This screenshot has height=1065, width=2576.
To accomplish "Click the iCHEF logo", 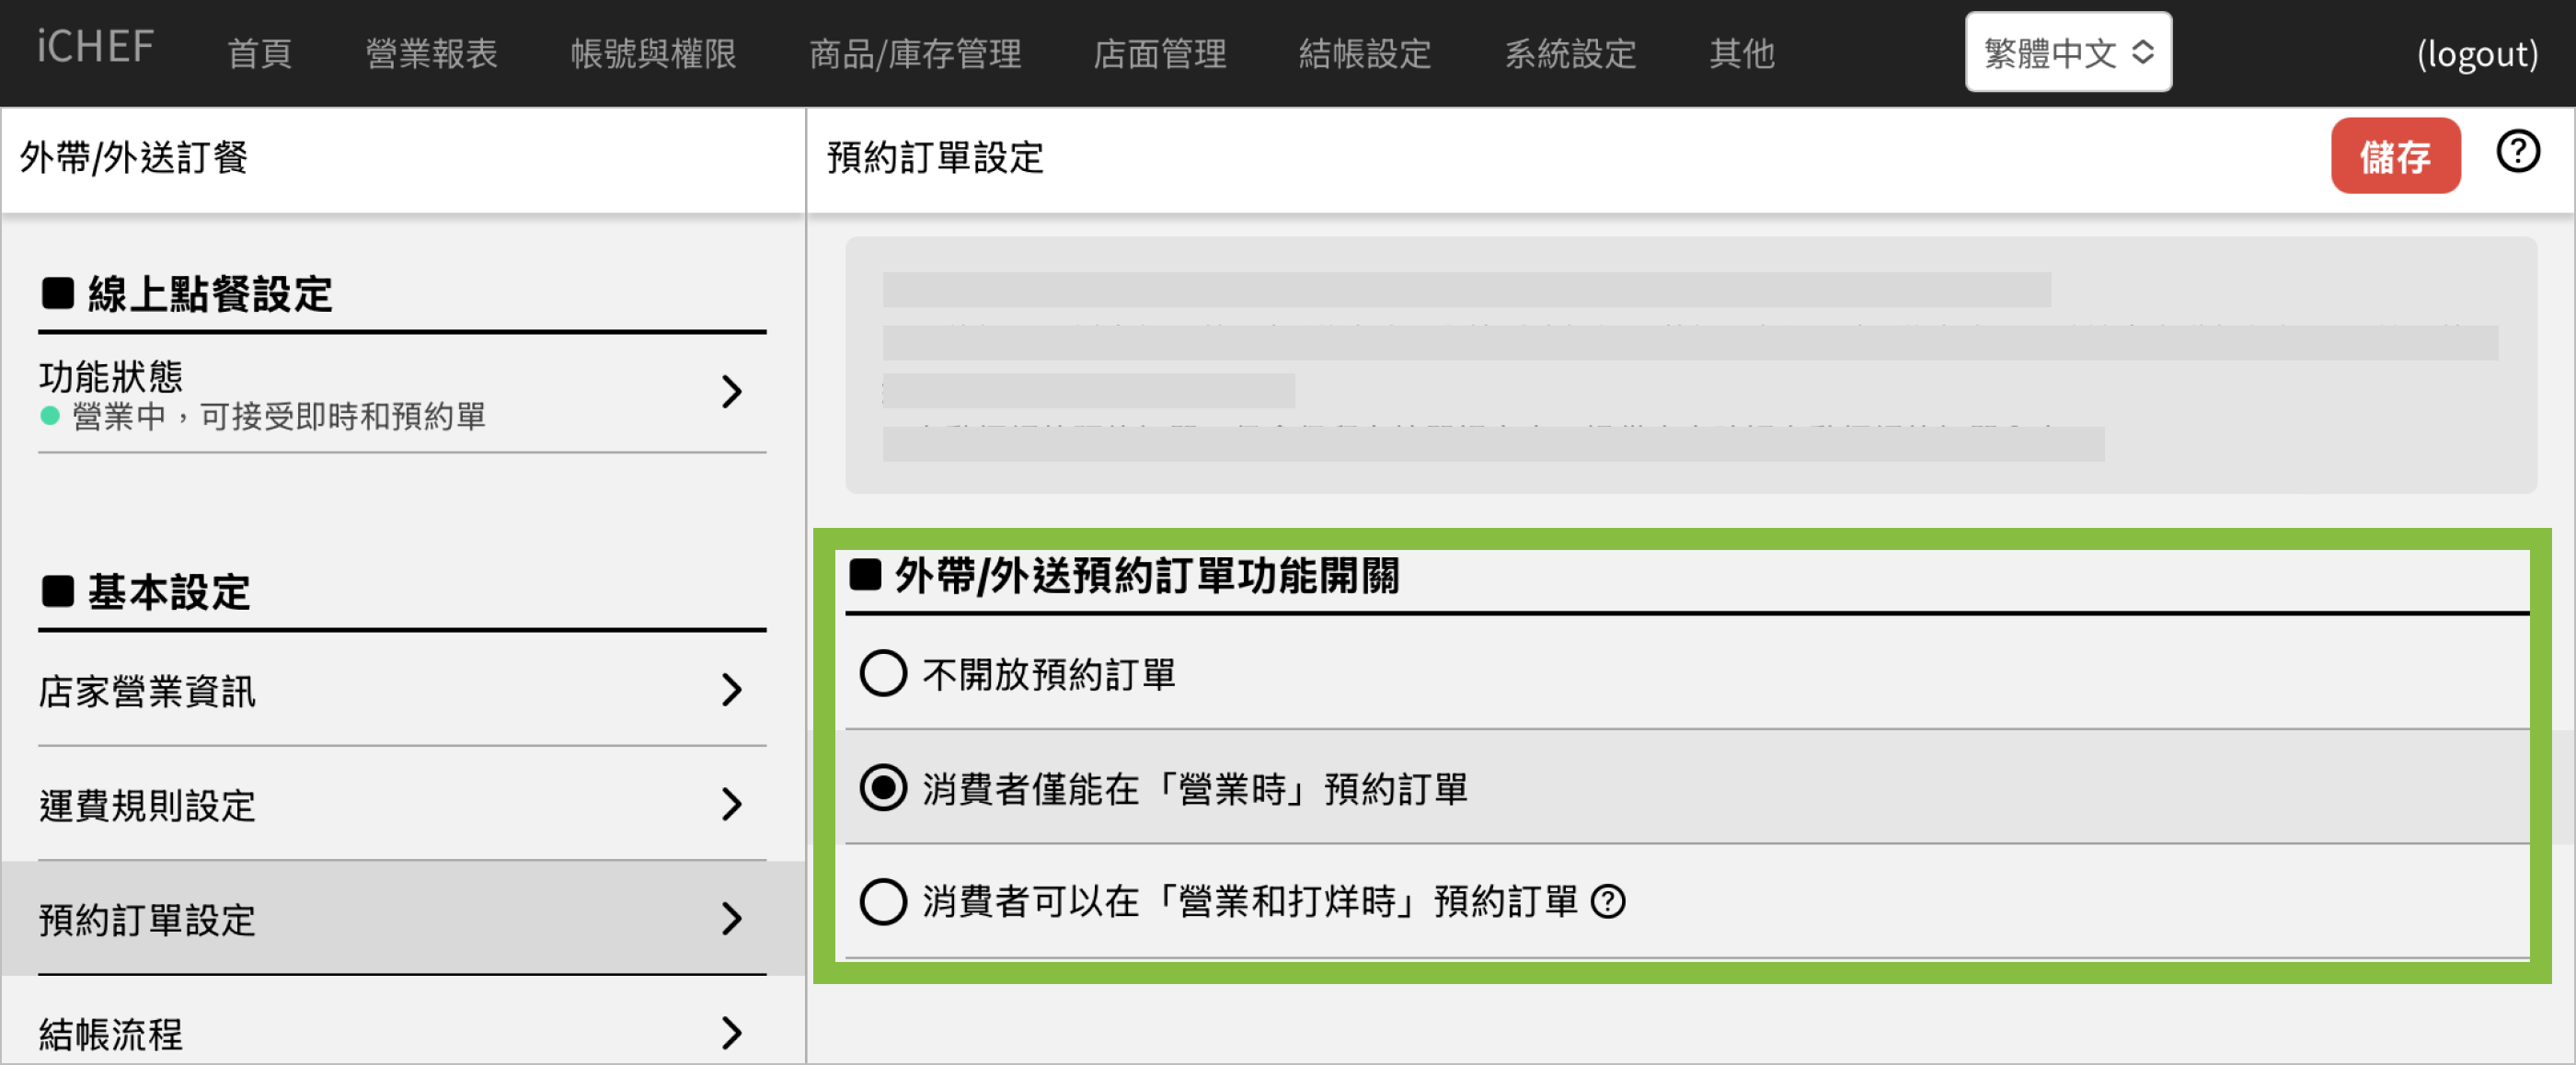I will coord(96,48).
